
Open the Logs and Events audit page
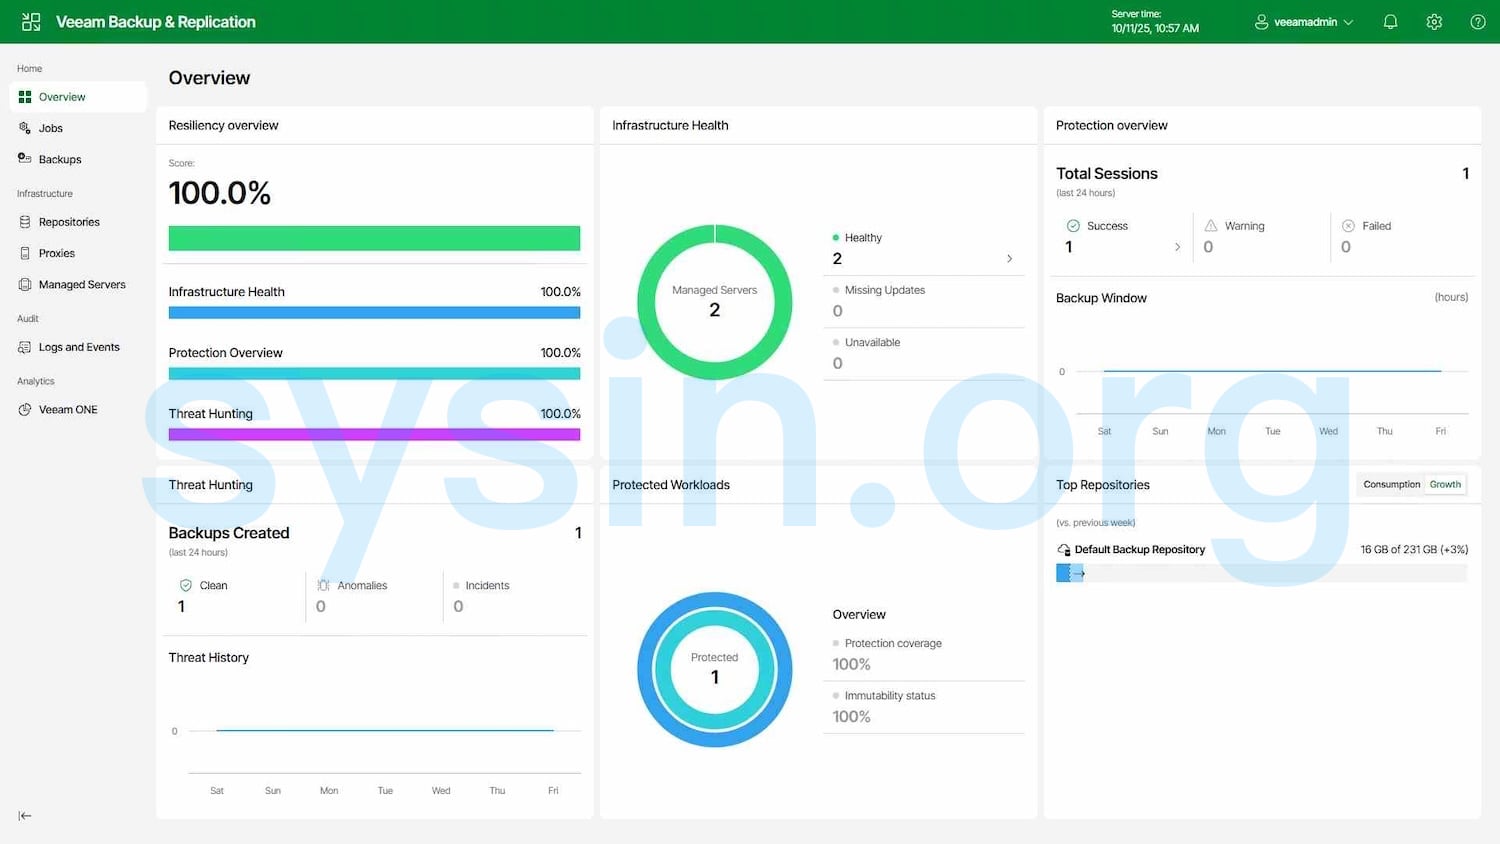pos(78,347)
